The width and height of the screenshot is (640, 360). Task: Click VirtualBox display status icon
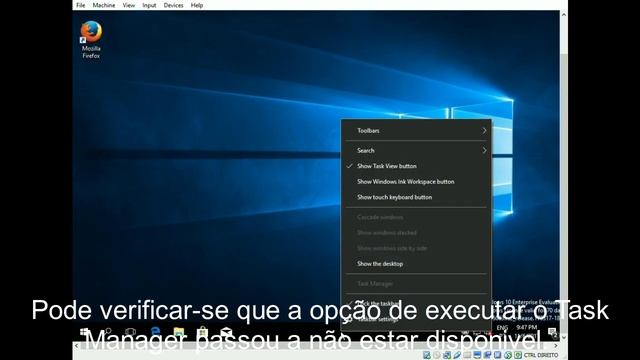[477, 355]
